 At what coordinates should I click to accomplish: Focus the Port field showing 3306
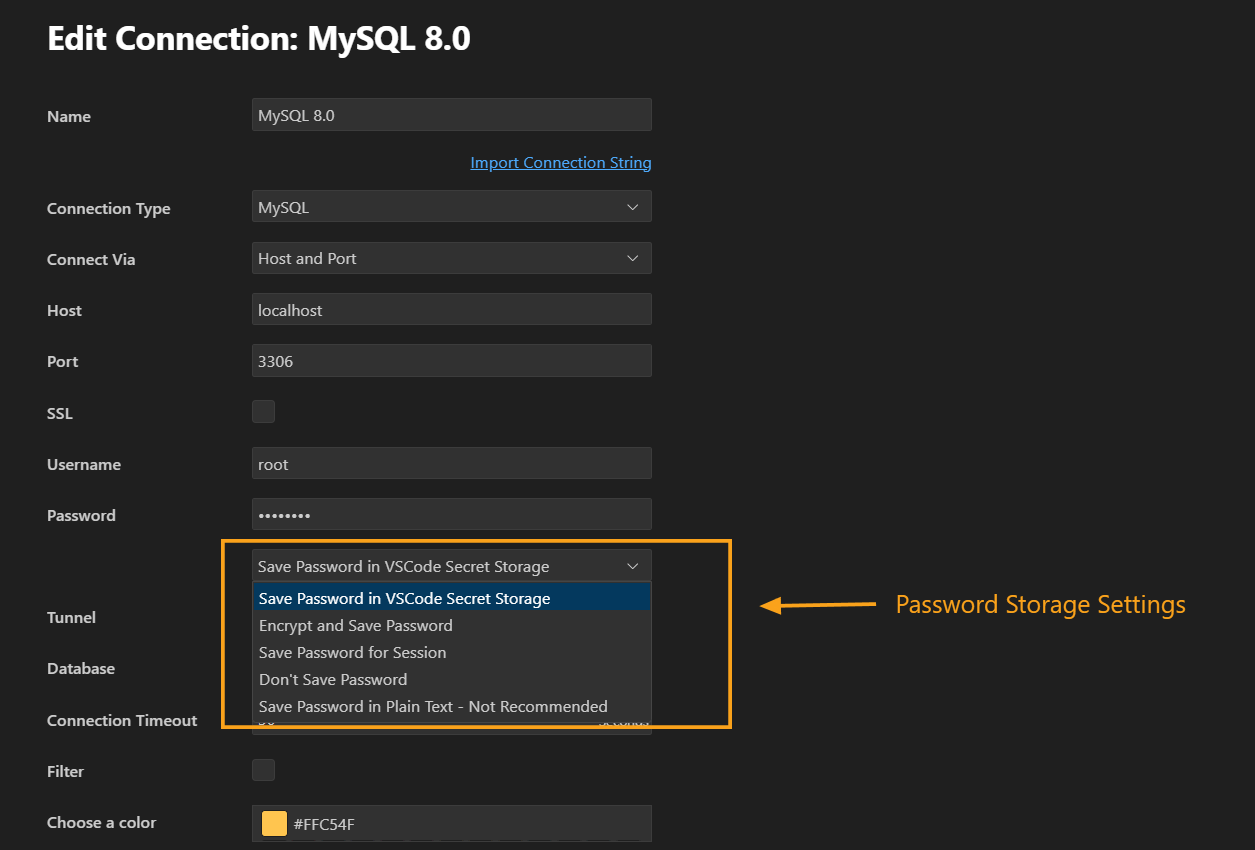[451, 361]
